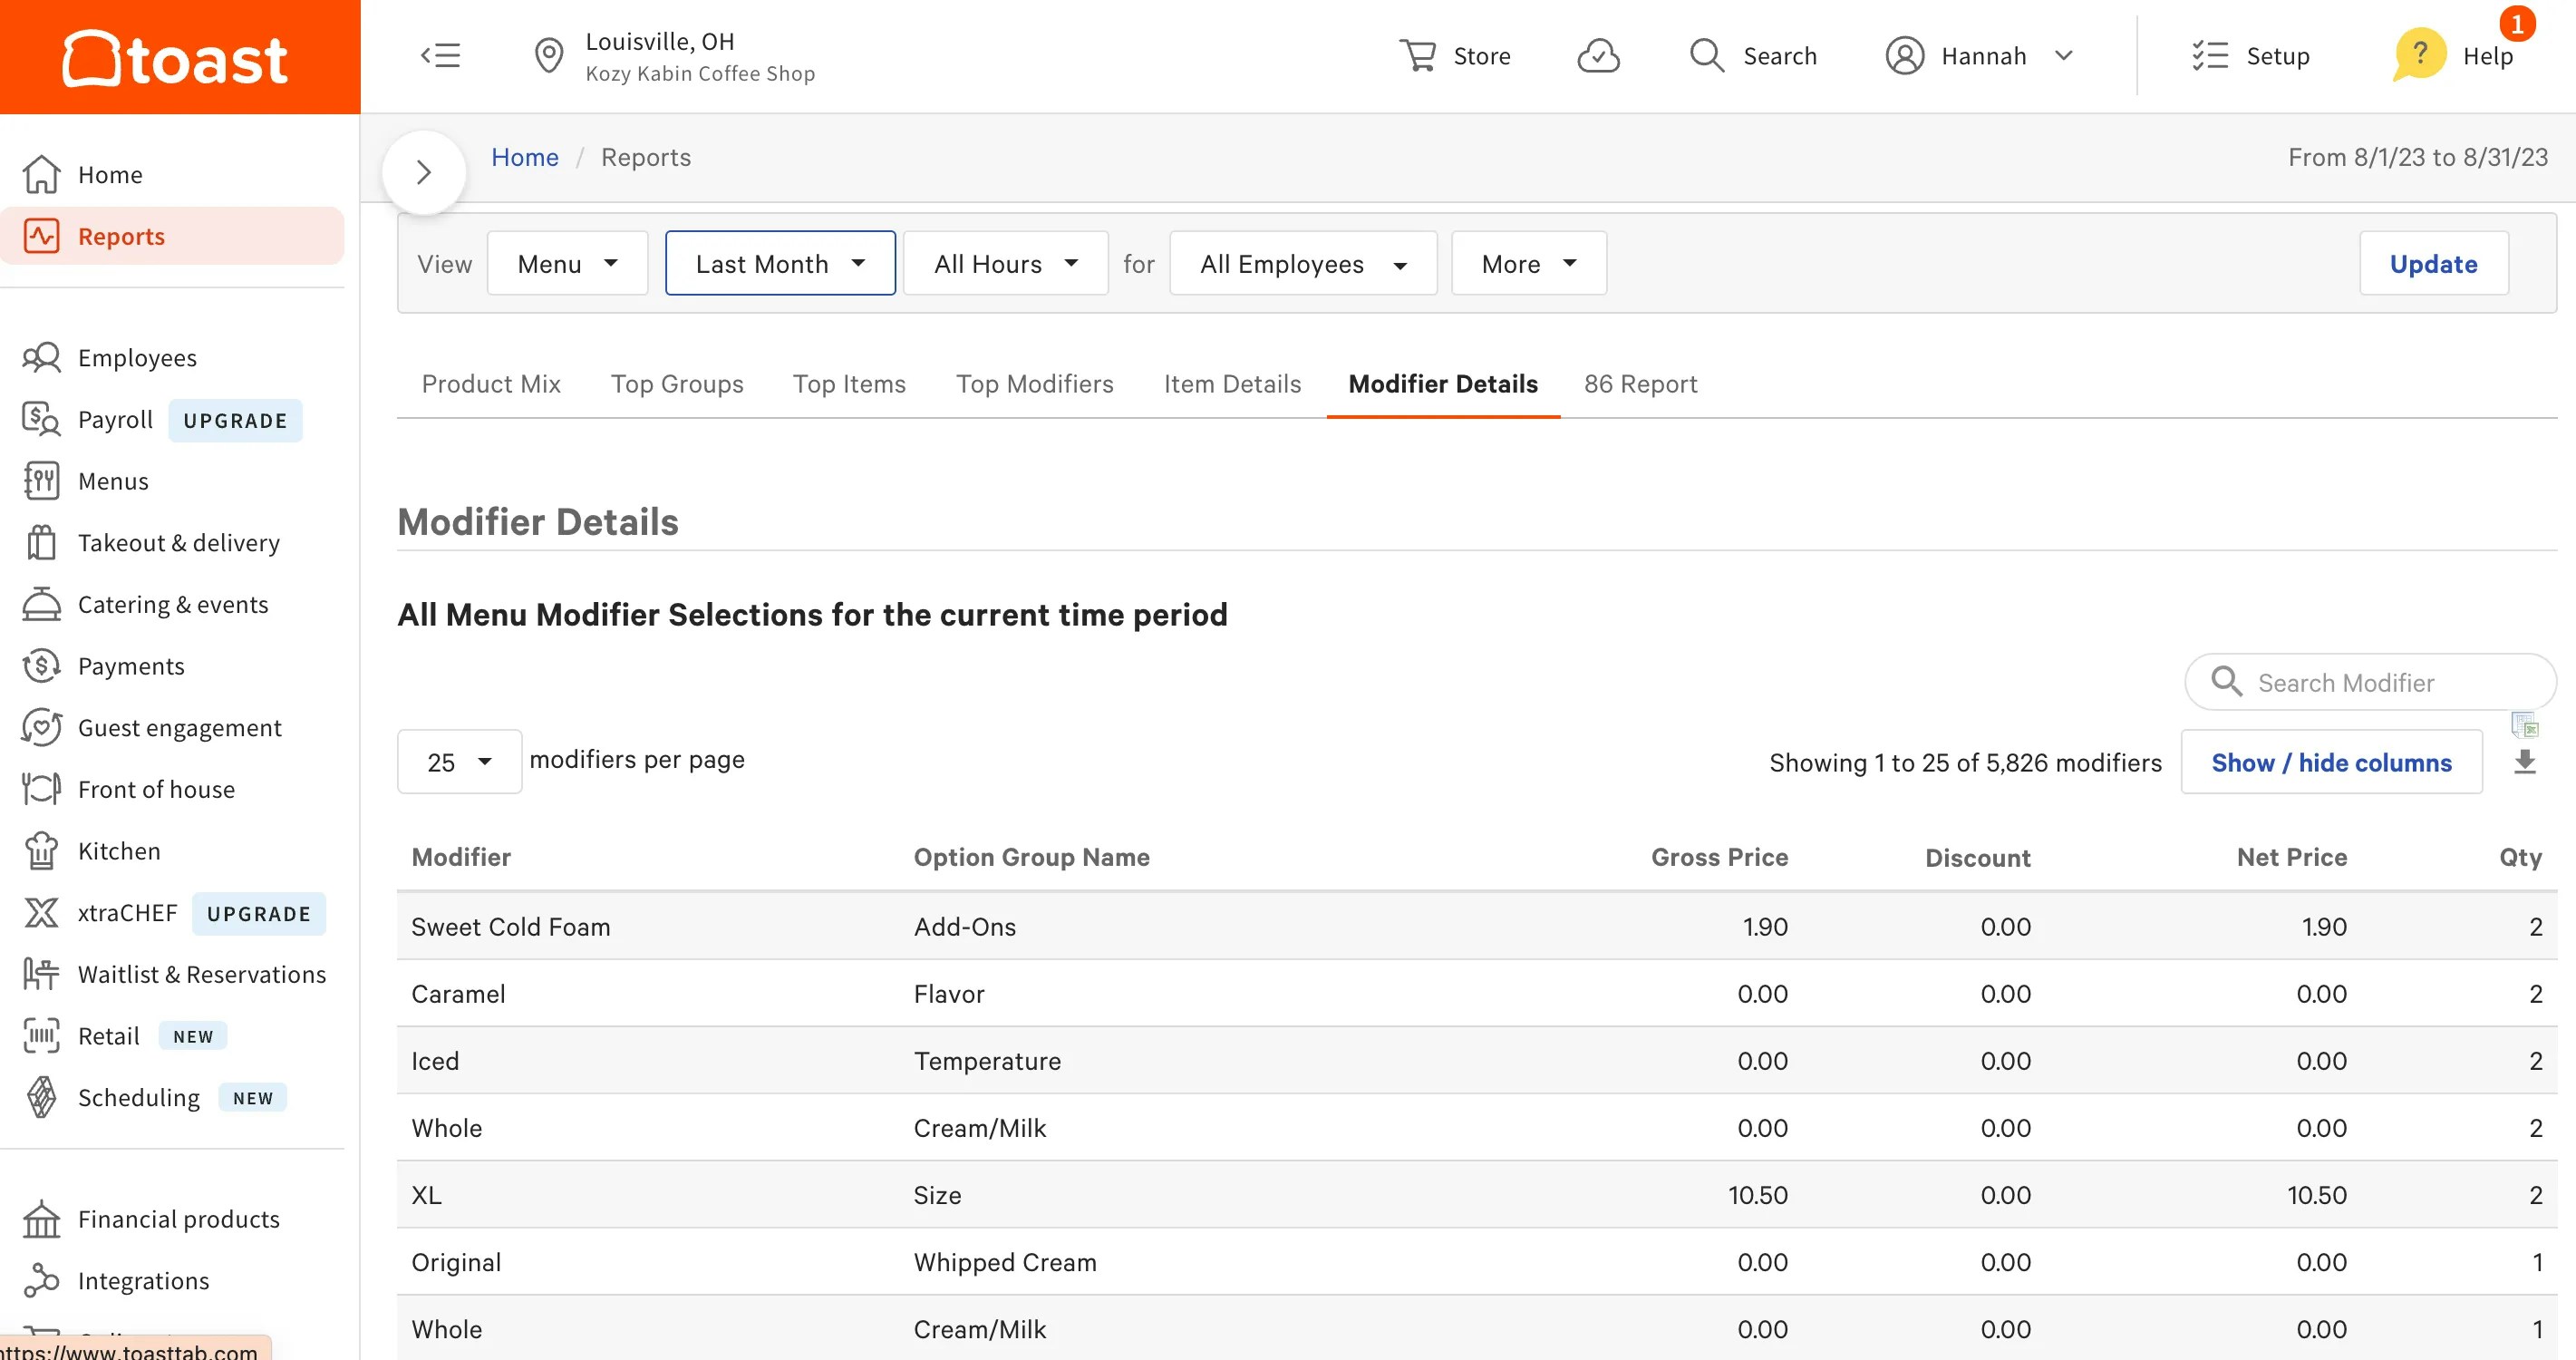Click the Update button
Image resolution: width=2576 pixels, height=1360 pixels.
[2434, 264]
